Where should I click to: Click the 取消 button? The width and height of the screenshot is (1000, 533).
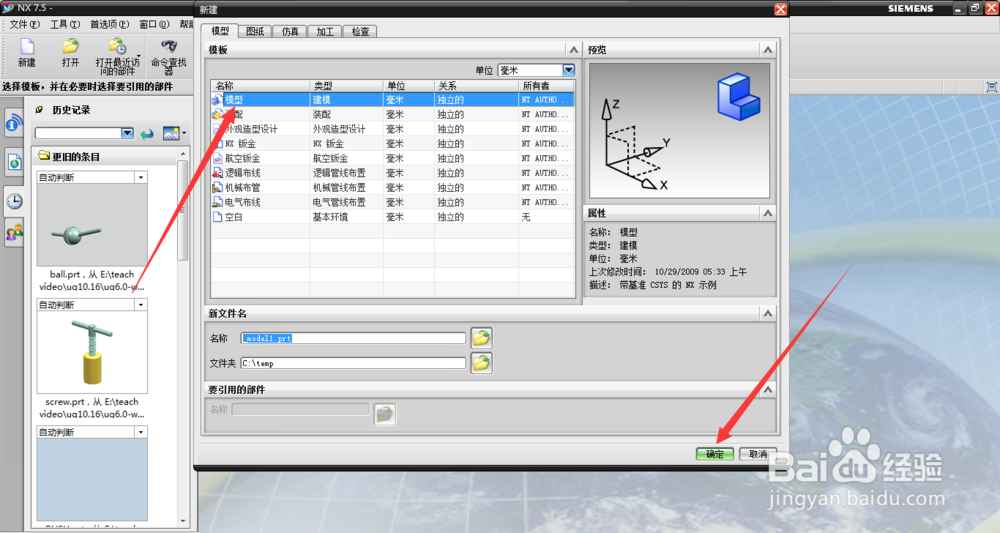(x=758, y=454)
